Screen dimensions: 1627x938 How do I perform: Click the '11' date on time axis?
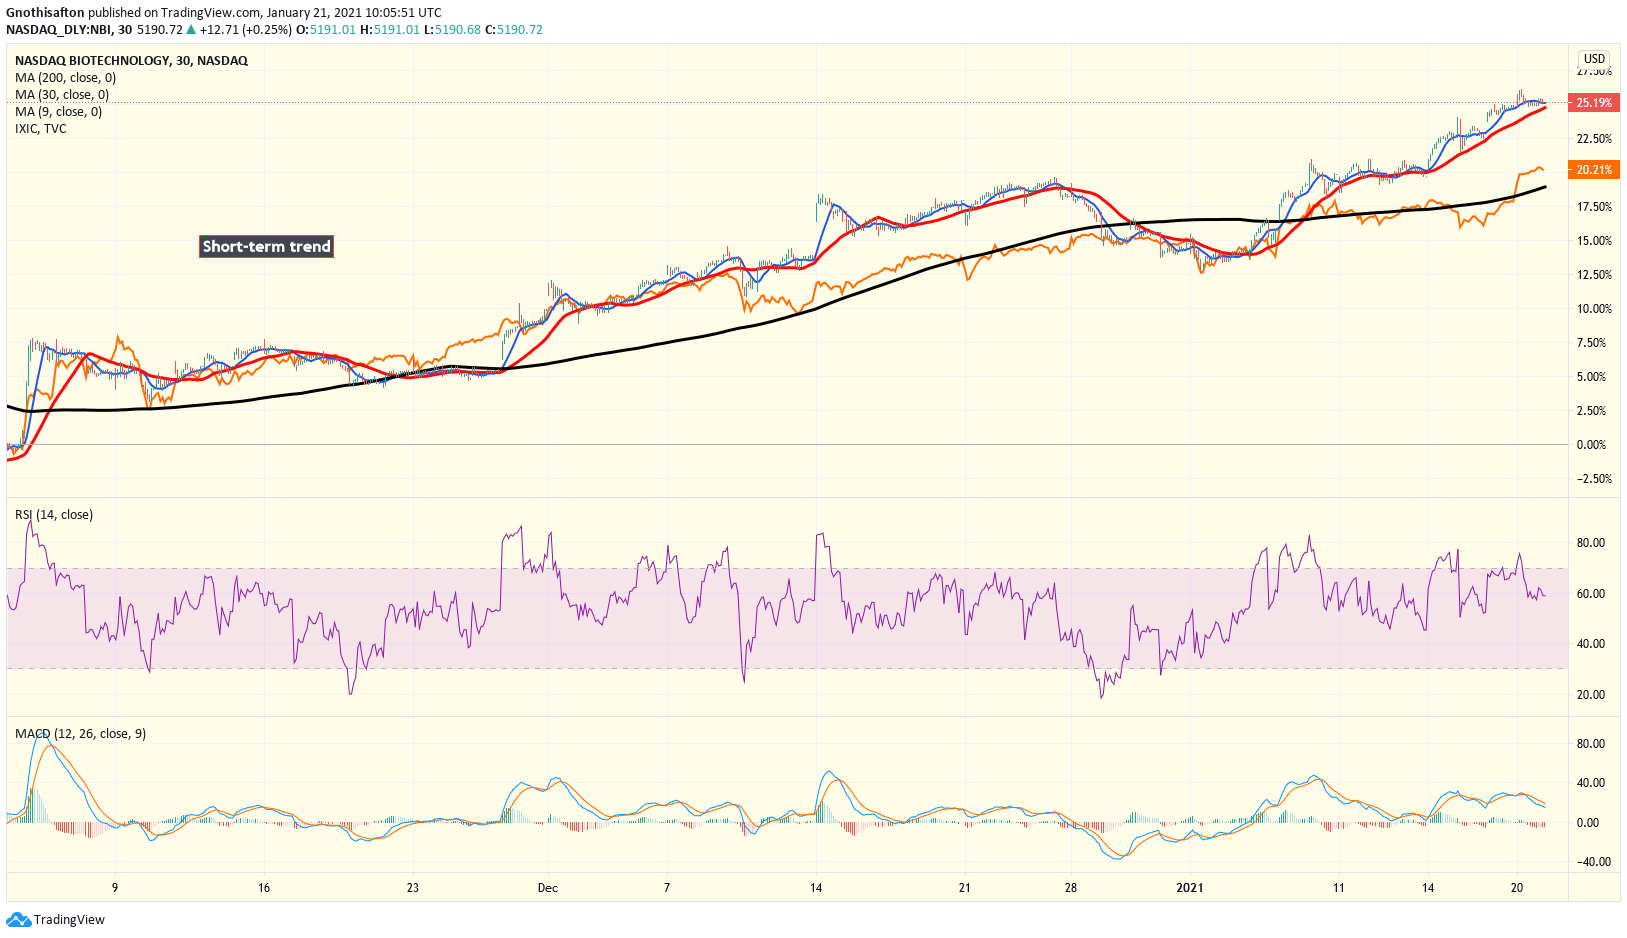pos(1338,888)
